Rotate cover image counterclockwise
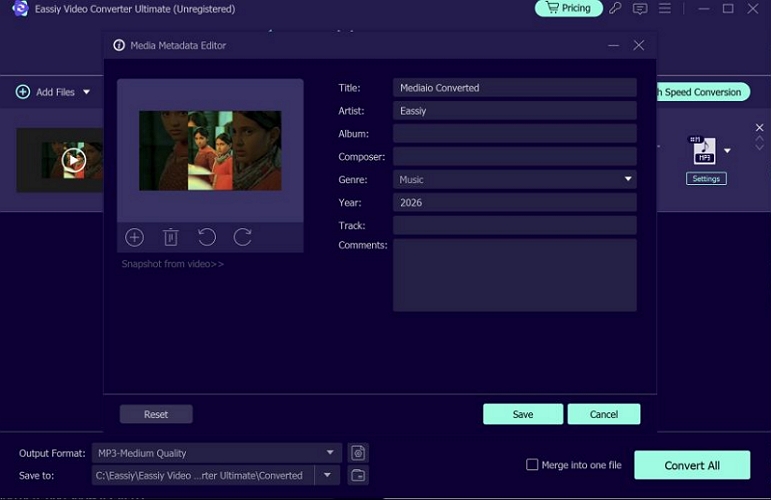 coord(207,237)
